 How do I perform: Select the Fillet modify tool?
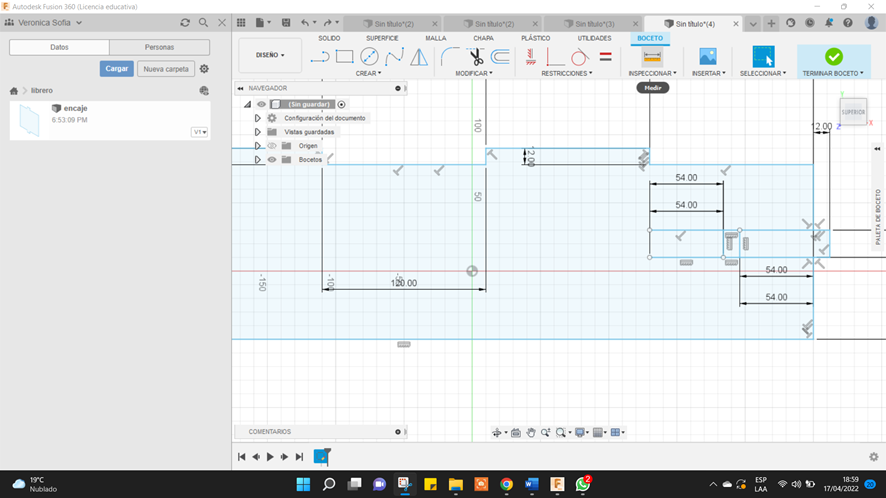450,57
